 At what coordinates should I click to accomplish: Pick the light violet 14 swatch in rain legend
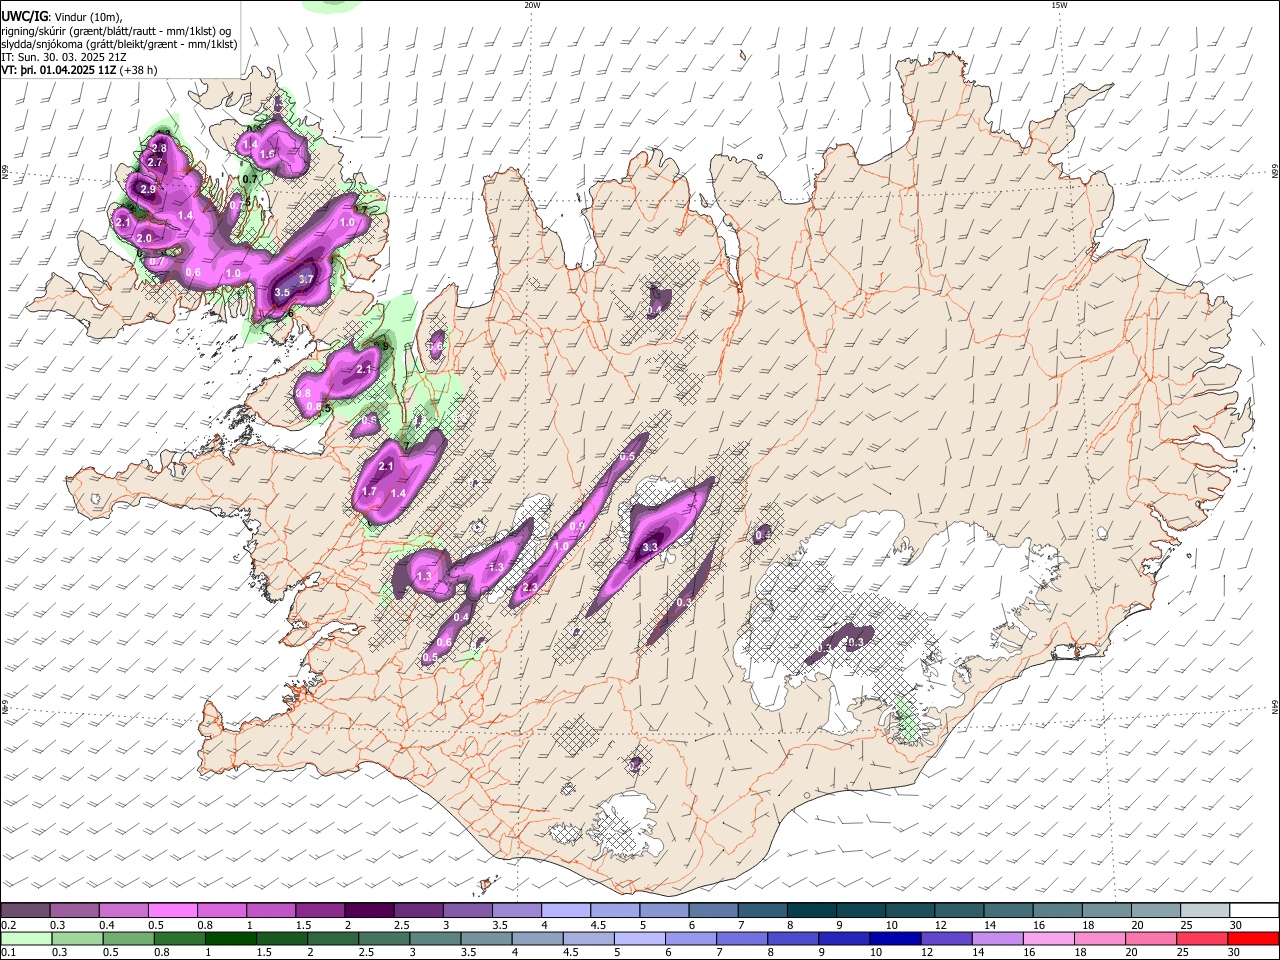(996, 938)
